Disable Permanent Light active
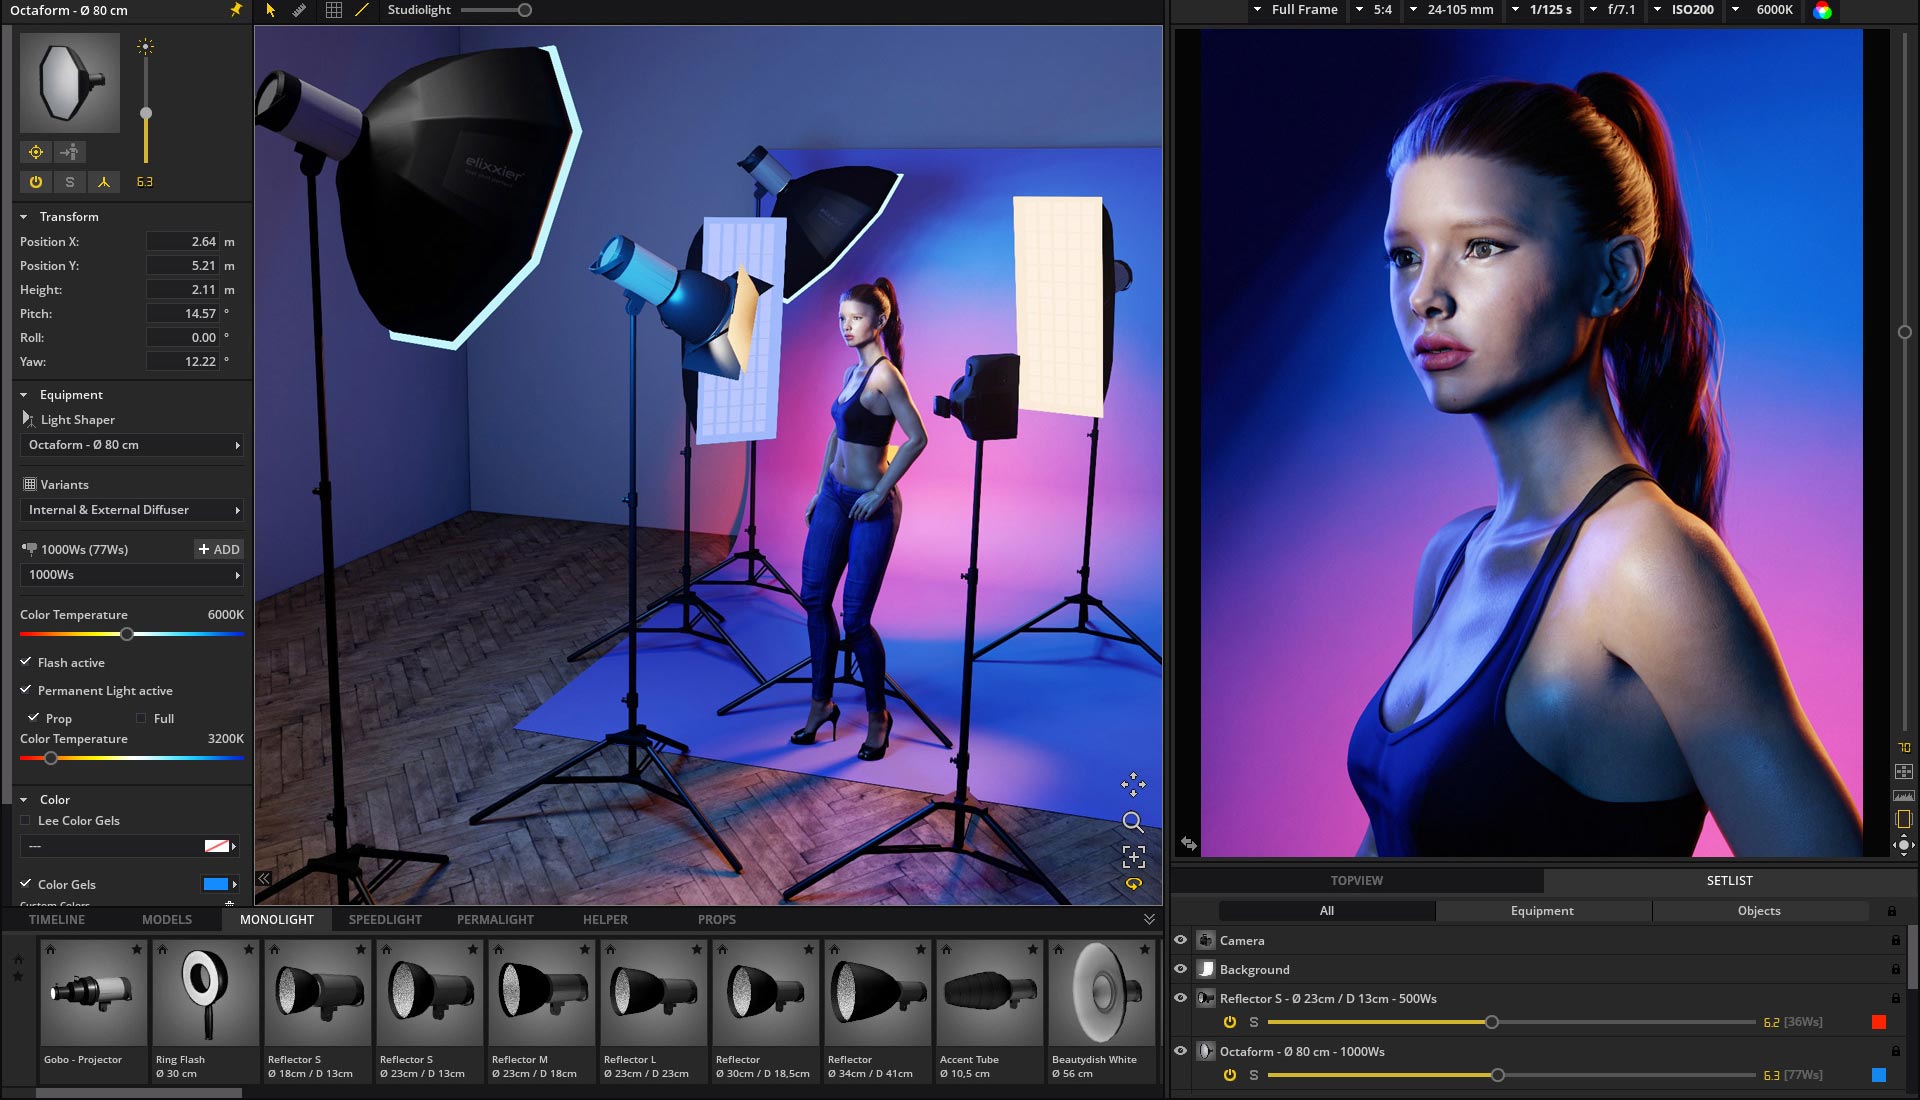Screen dimensions: 1920x1100 (27, 690)
